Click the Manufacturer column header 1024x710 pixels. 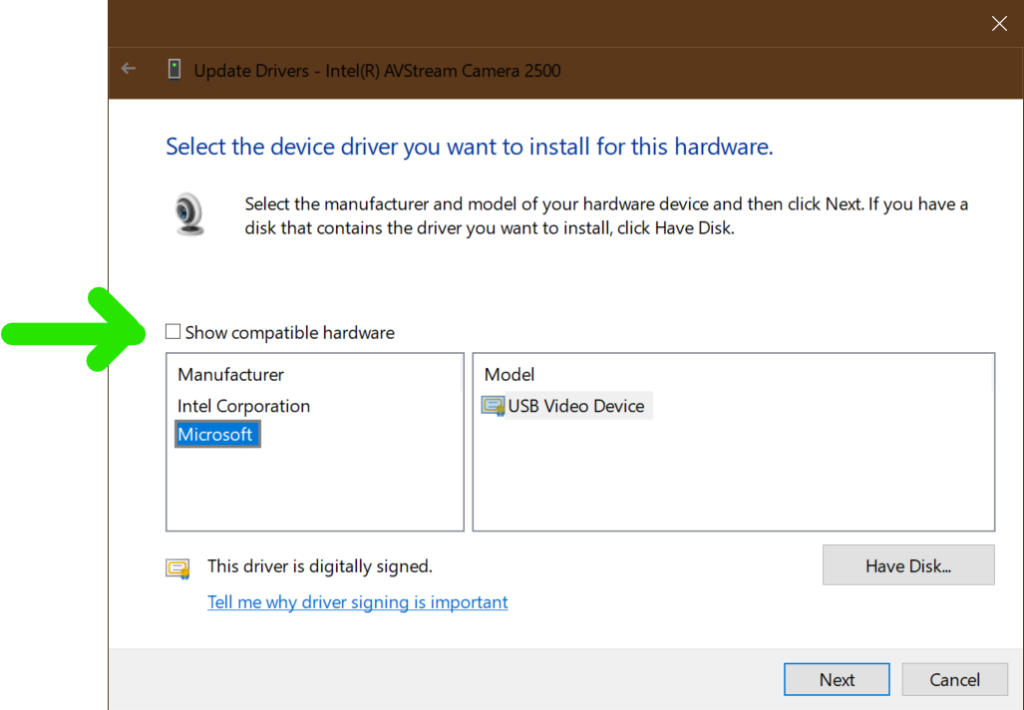[231, 375]
